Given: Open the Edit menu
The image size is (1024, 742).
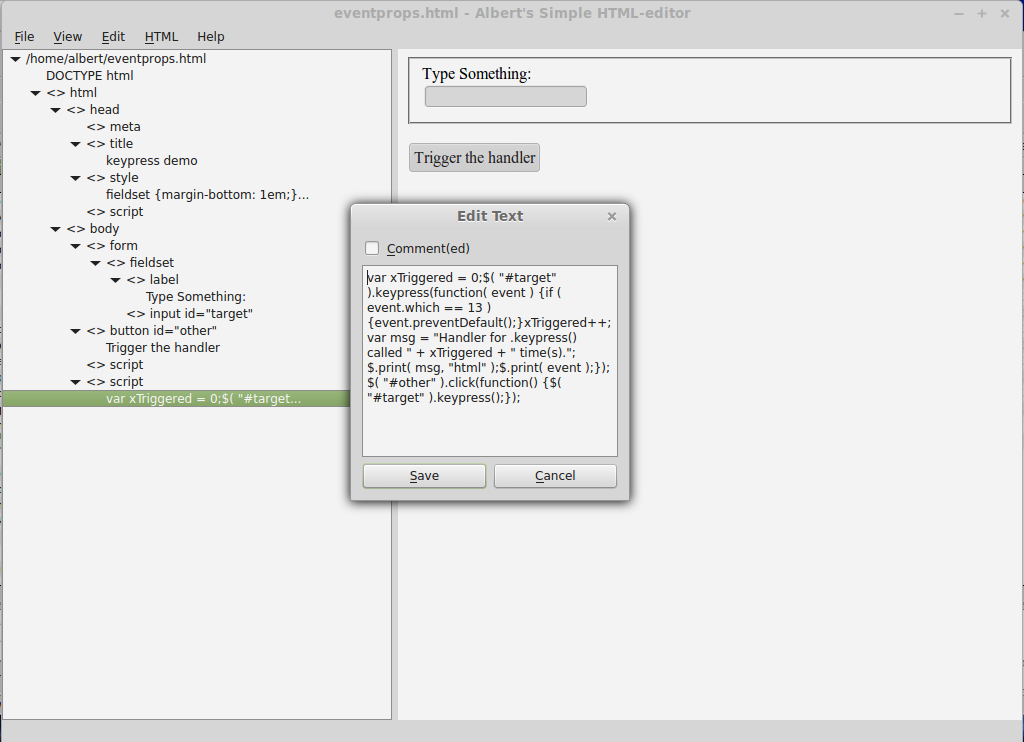Looking at the screenshot, I should point(113,37).
